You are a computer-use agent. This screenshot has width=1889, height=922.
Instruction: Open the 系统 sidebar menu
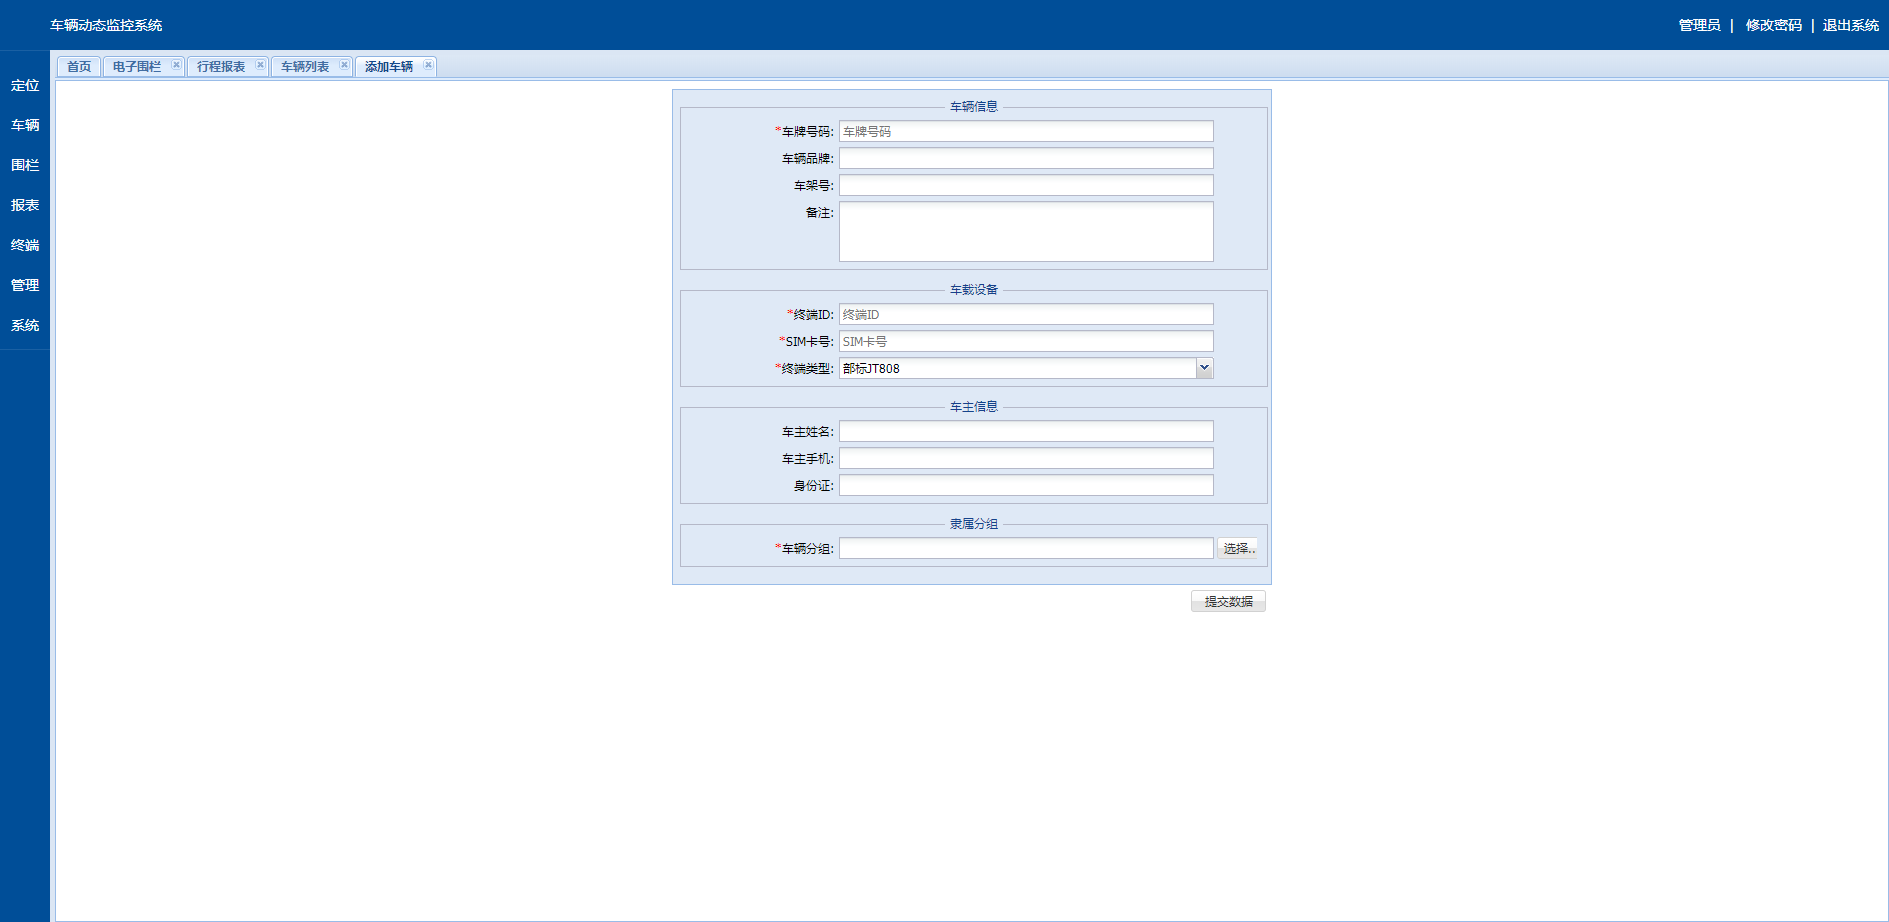click(25, 326)
